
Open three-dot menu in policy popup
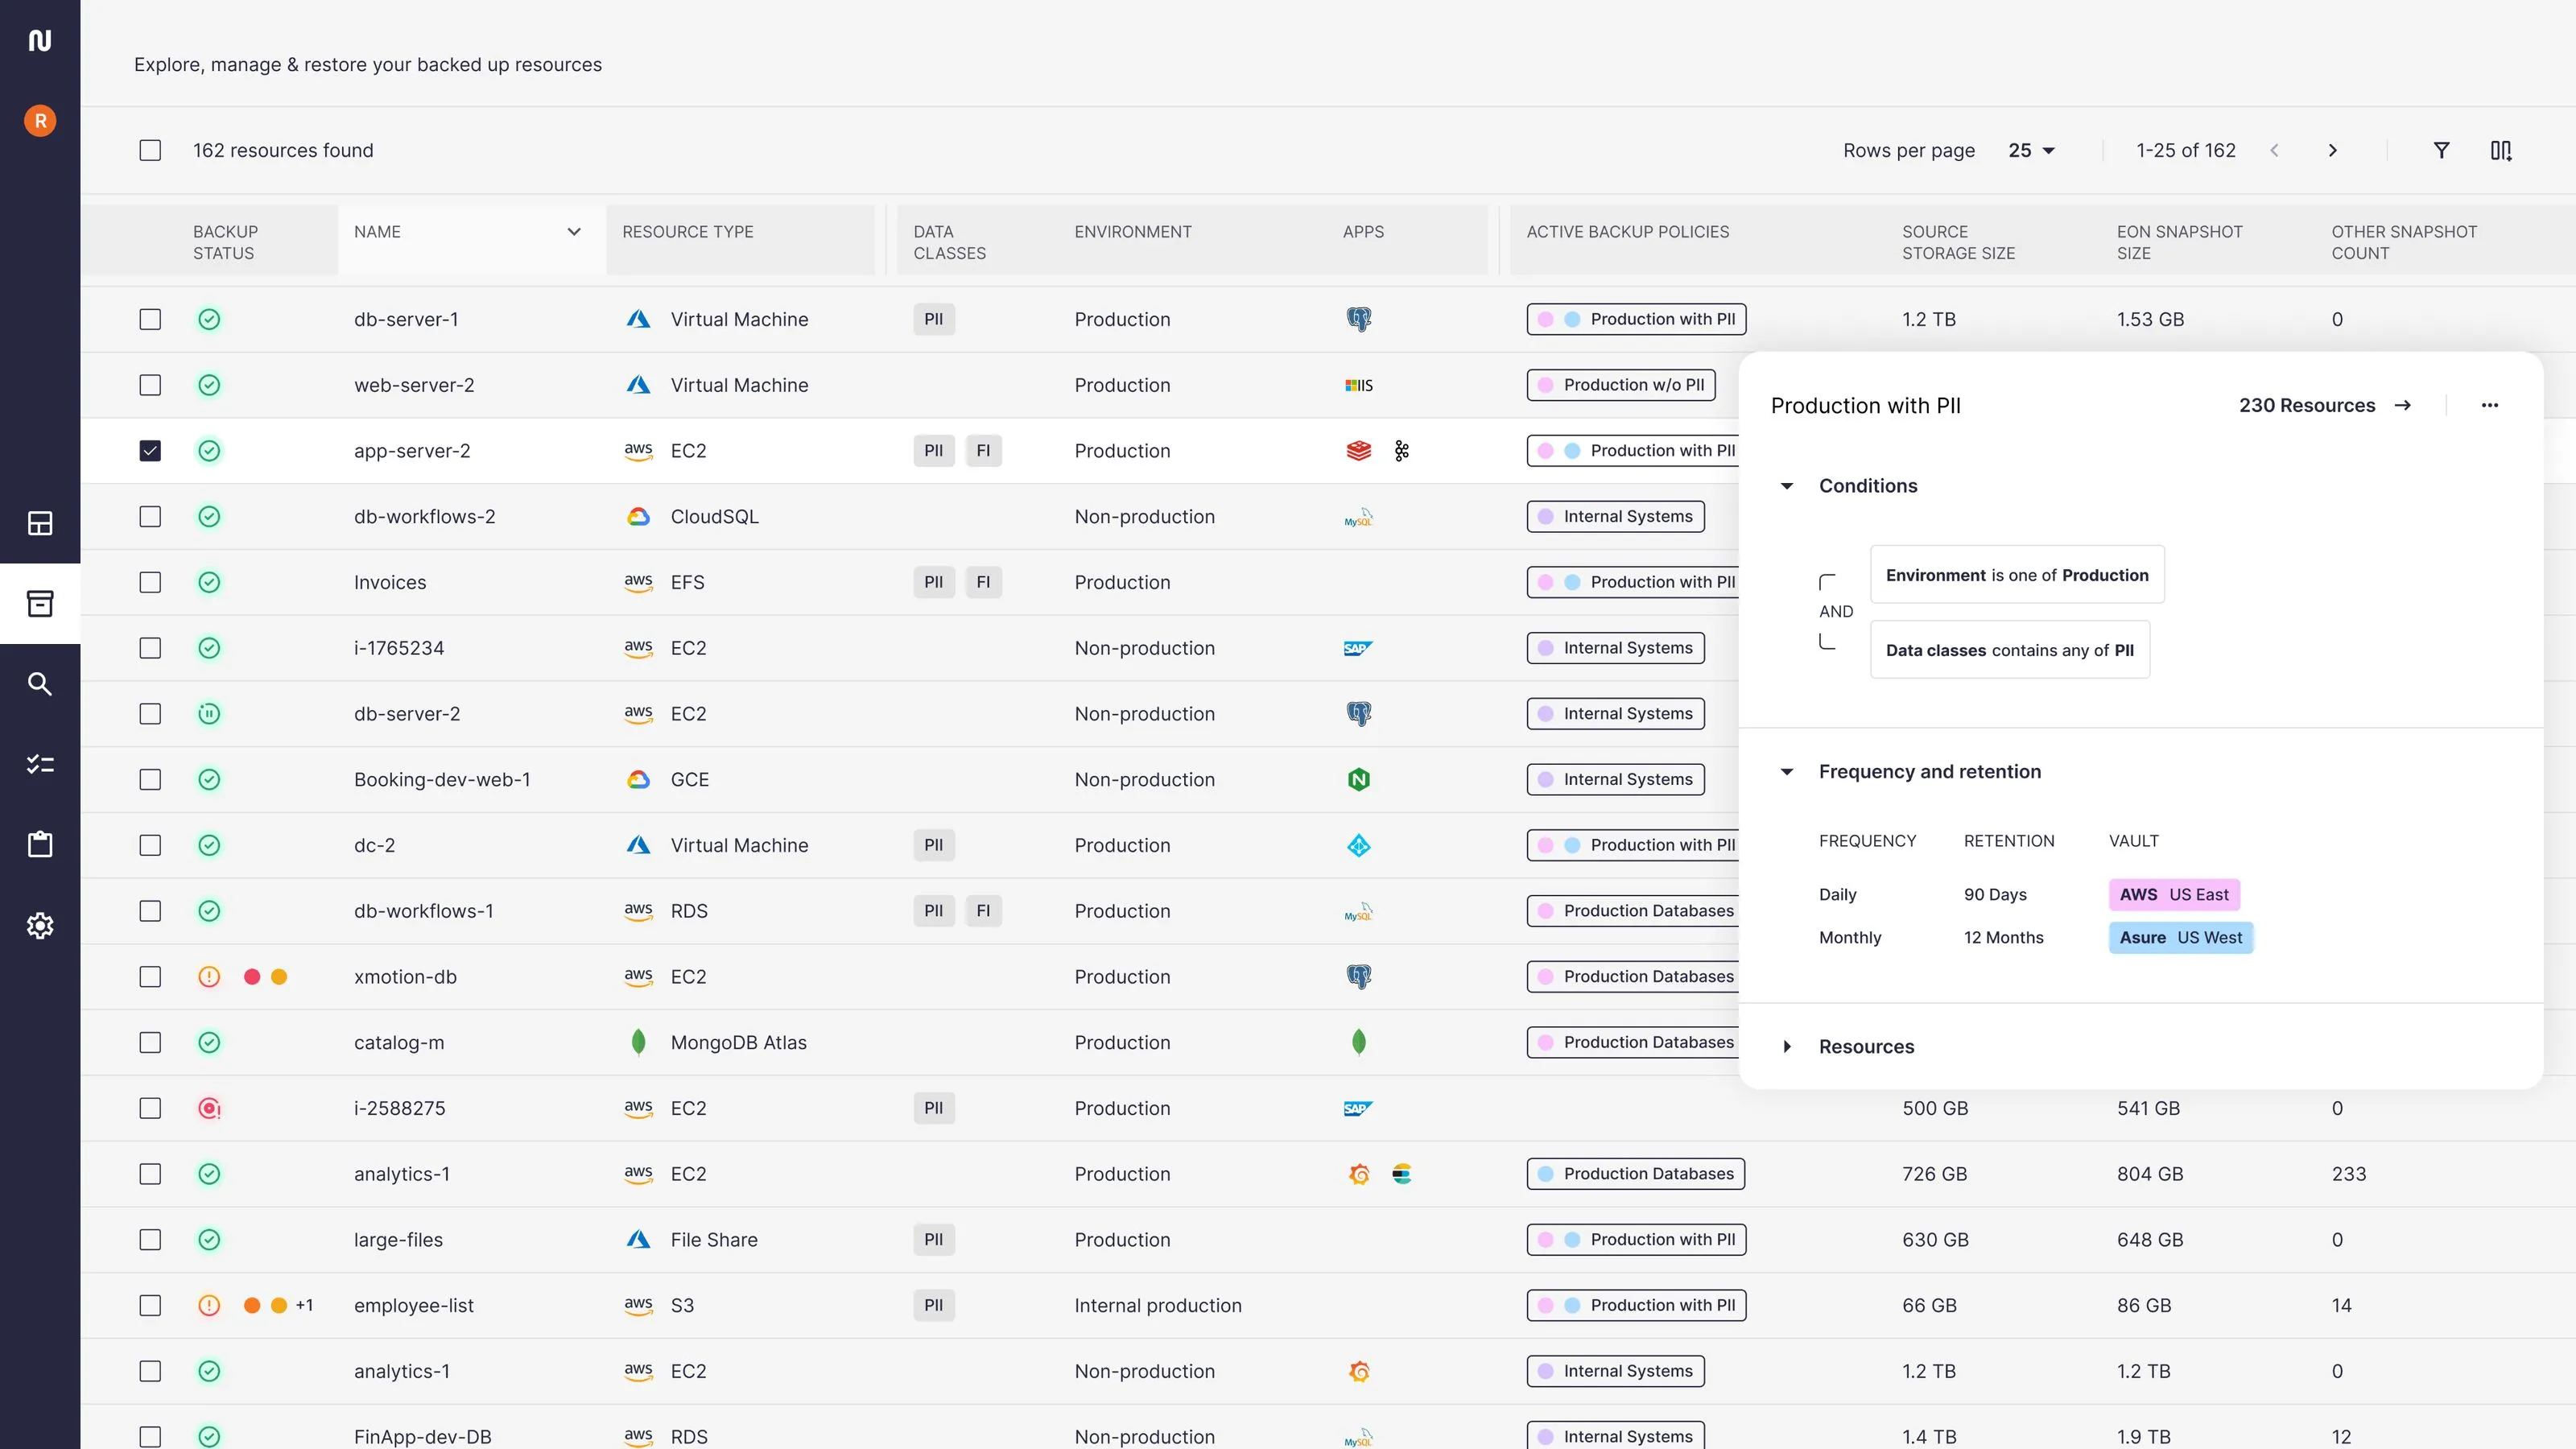[x=2490, y=405]
